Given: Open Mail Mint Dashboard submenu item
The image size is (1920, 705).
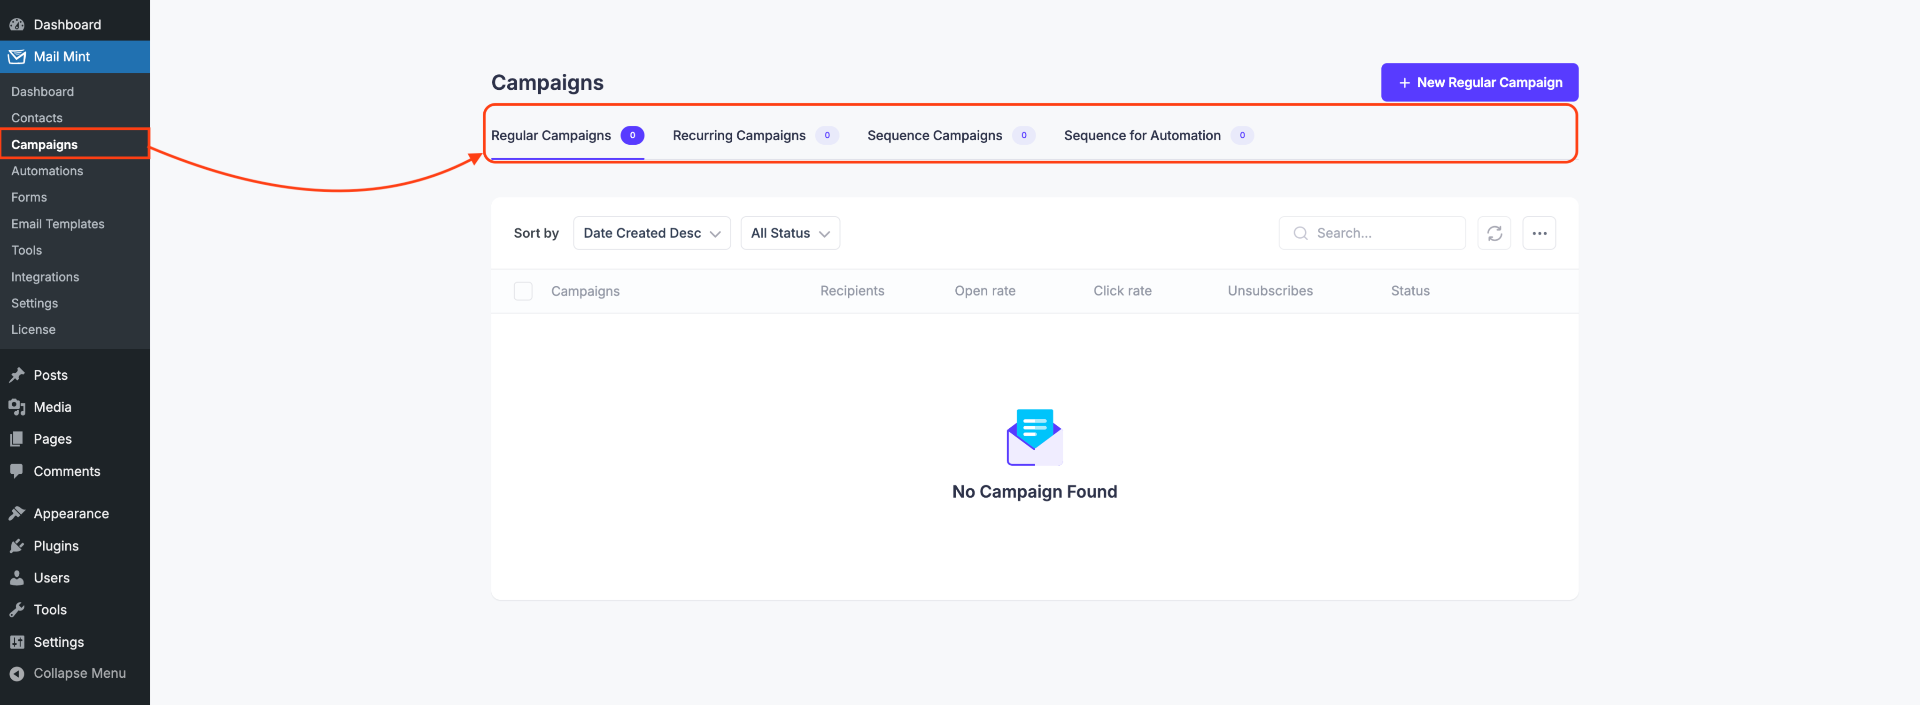Looking at the screenshot, I should [43, 92].
